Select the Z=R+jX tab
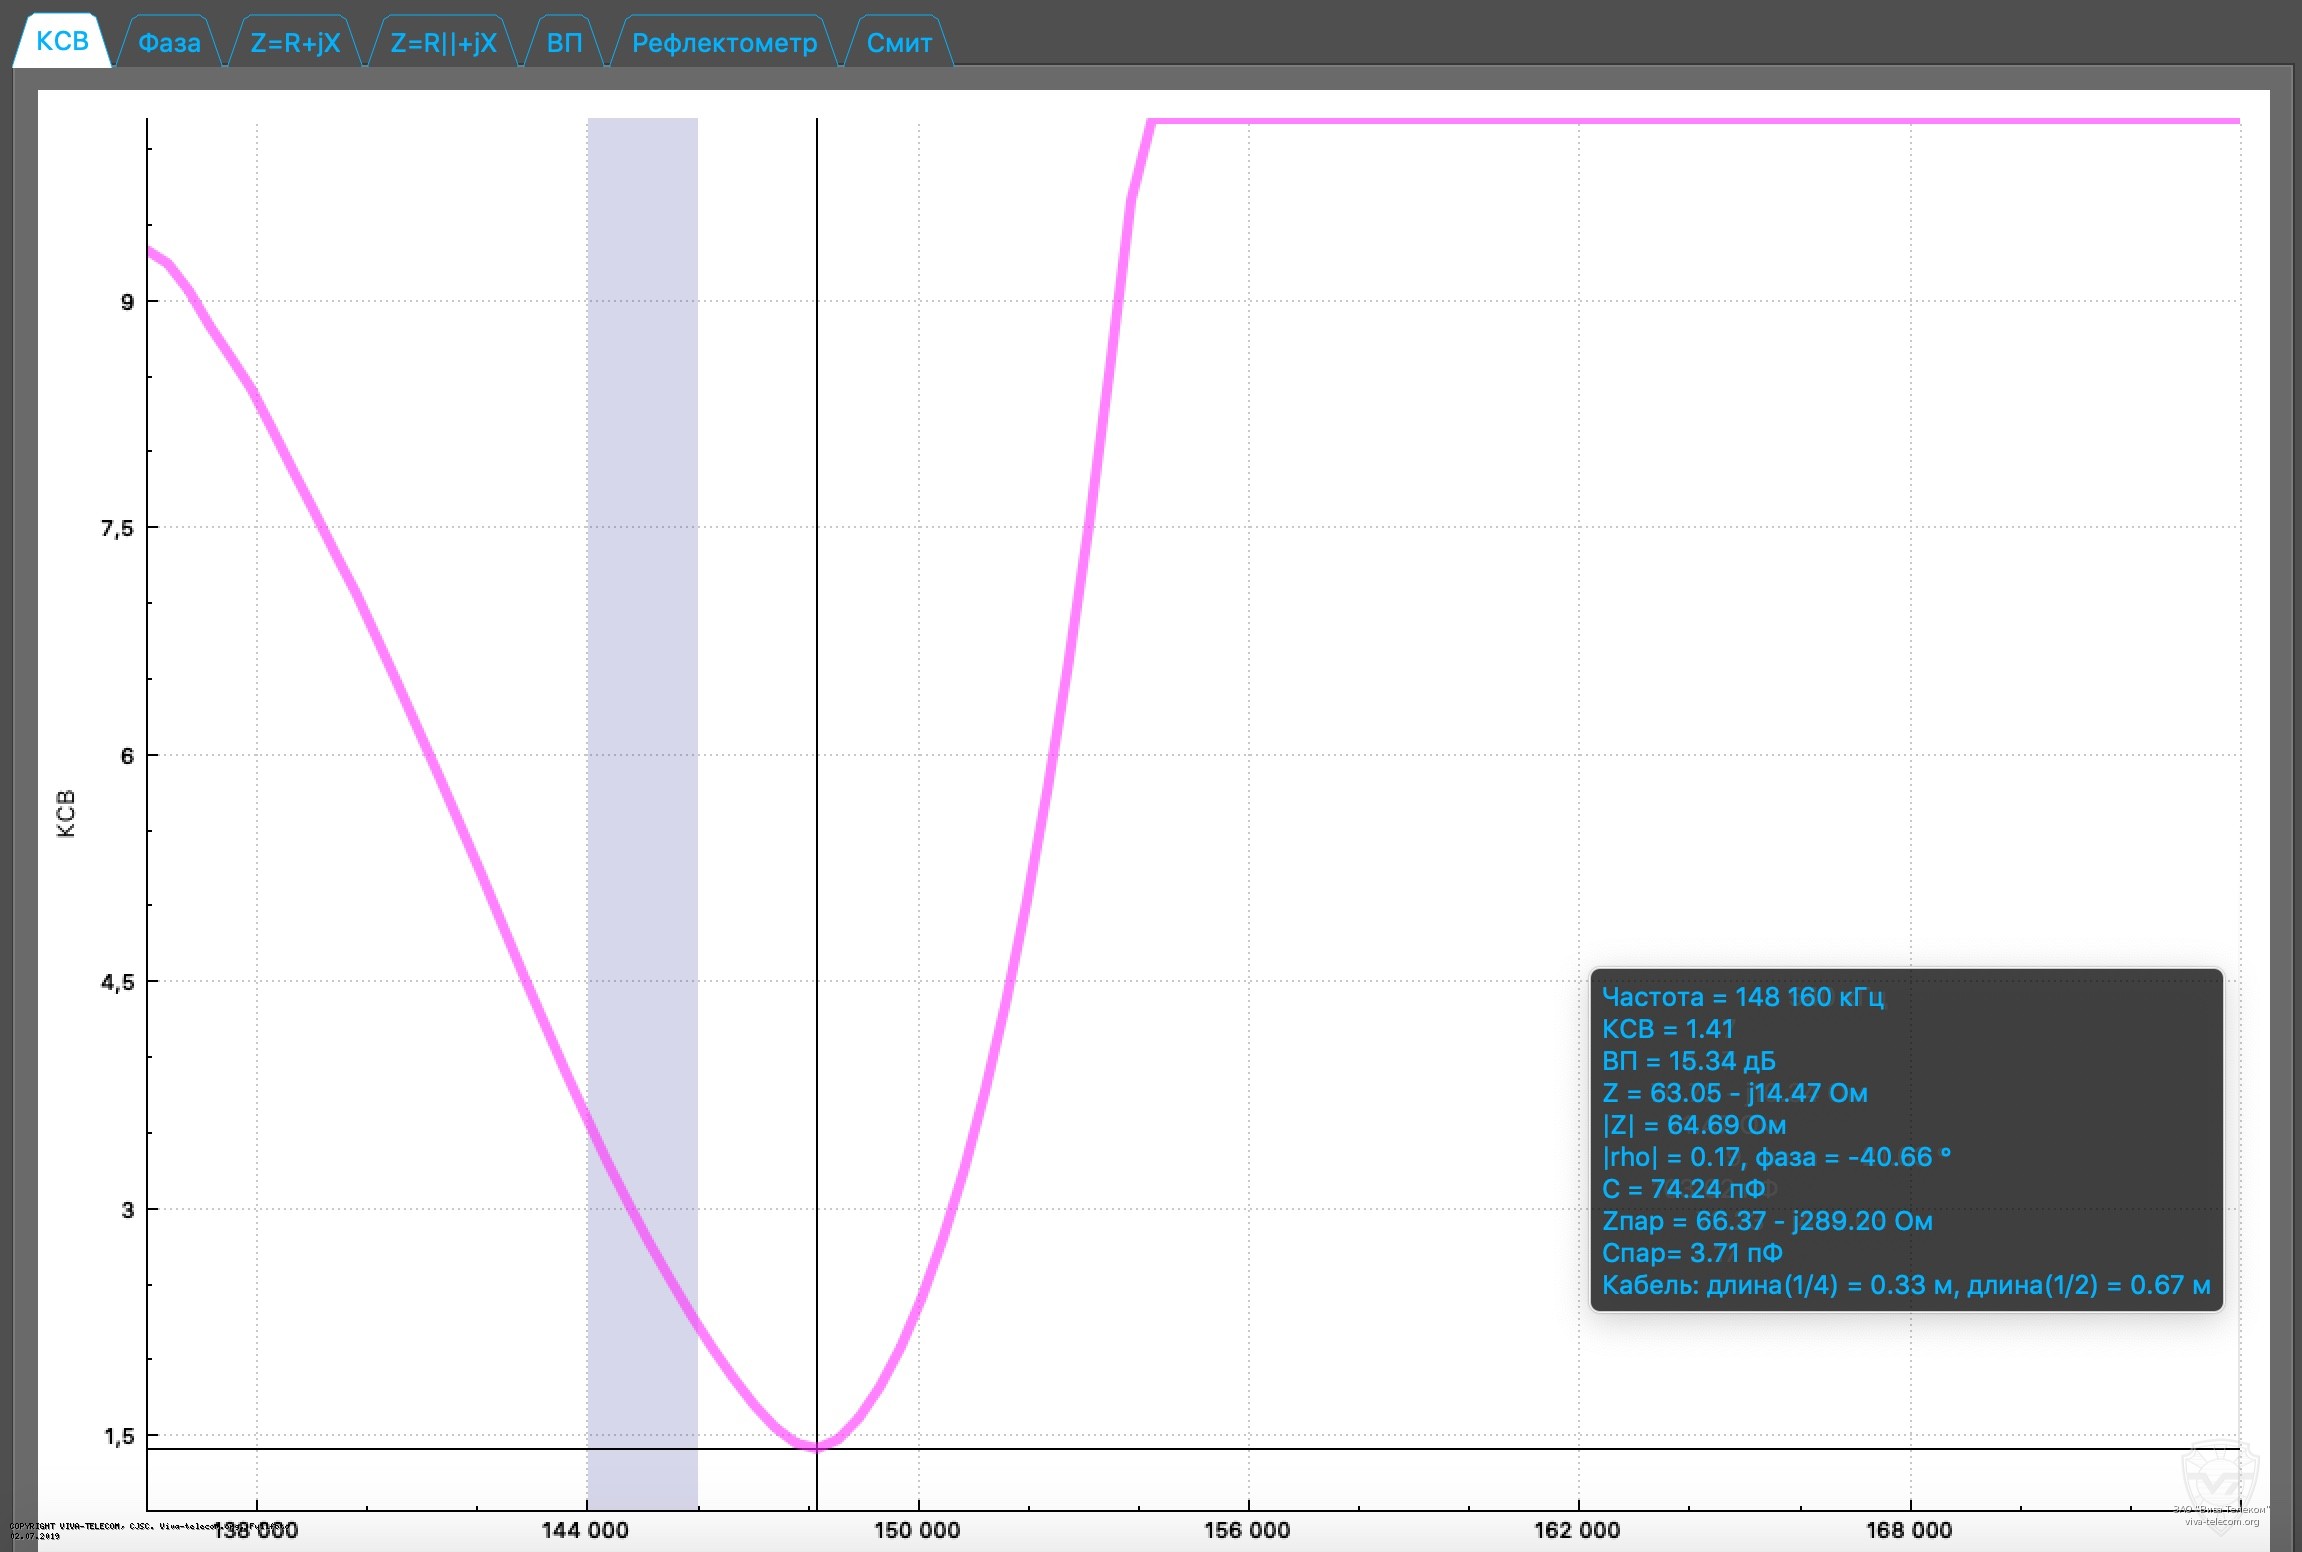This screenshot has width=2302, height=1552. point(295,43)
